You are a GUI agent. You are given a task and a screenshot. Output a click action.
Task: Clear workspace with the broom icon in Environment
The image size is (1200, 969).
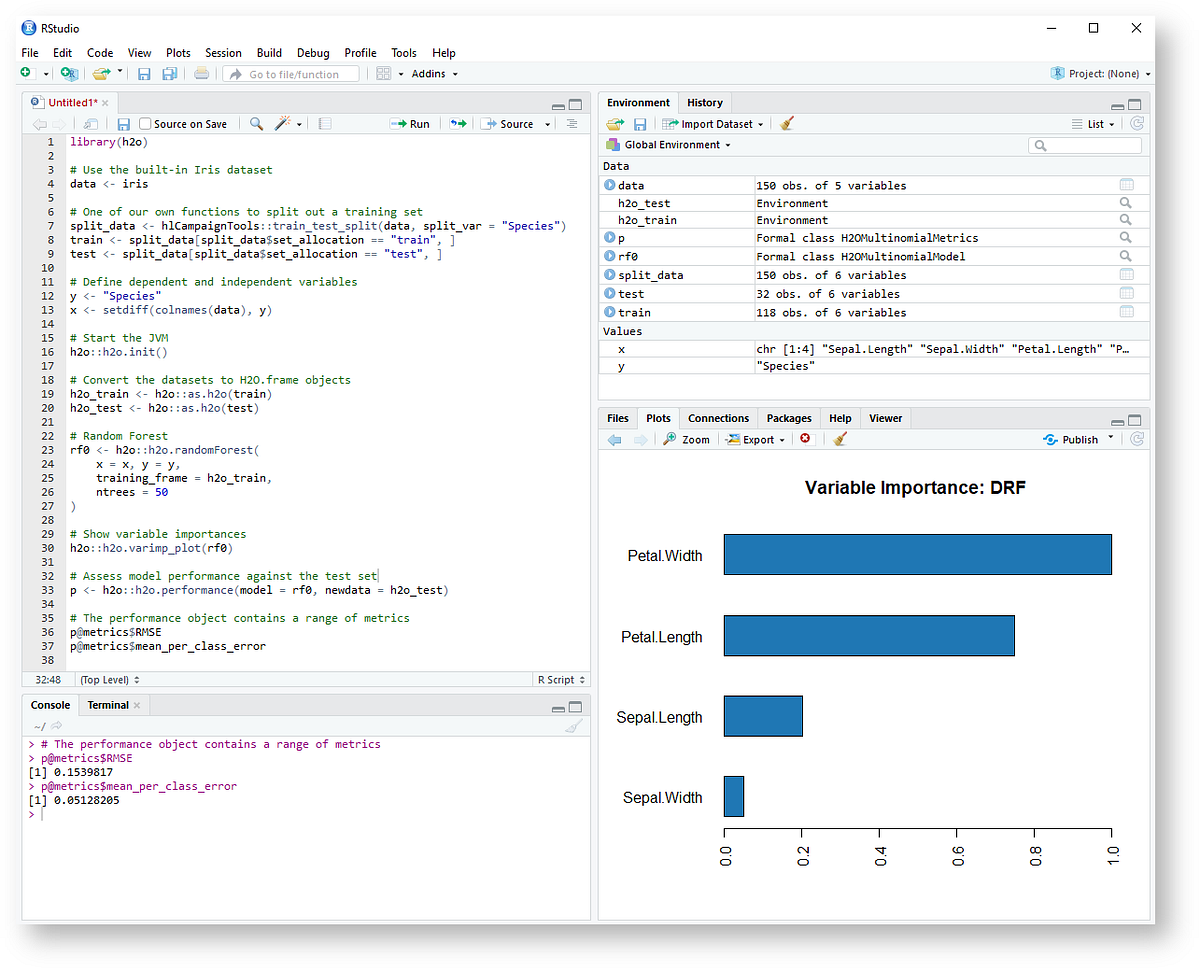(785, 123)
